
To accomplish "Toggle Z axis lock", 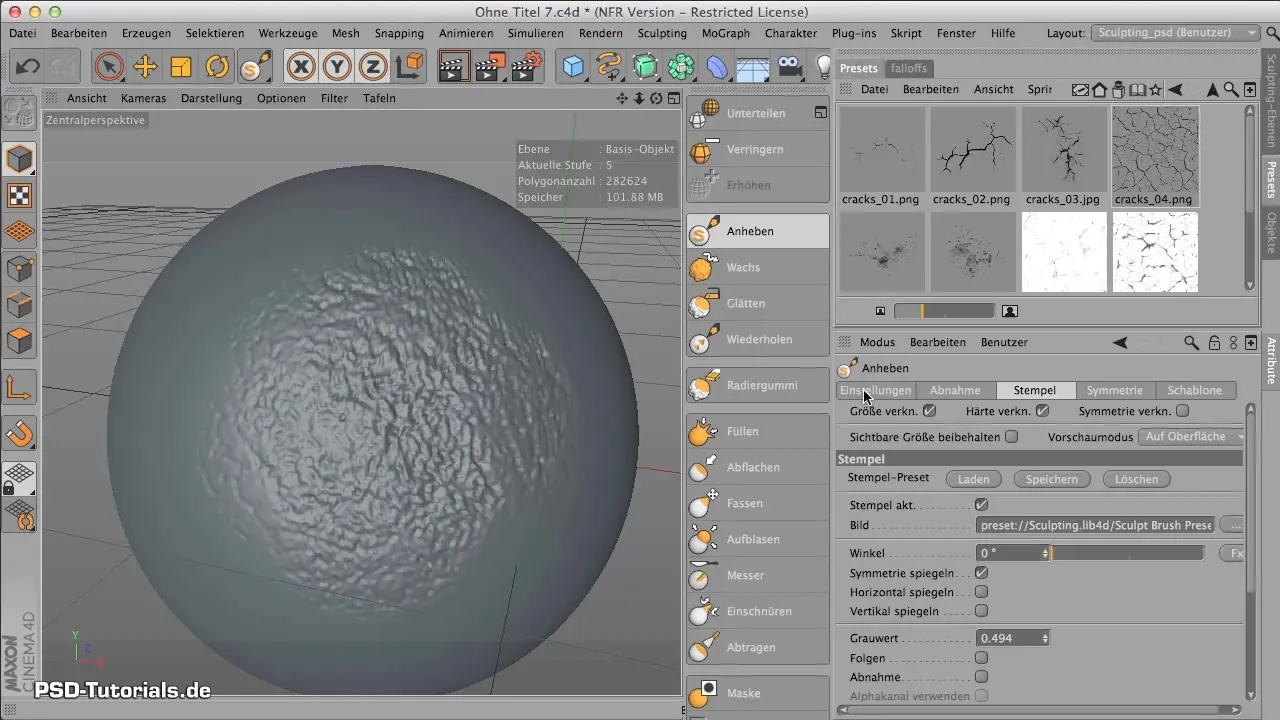I will (x=373, y=67).
